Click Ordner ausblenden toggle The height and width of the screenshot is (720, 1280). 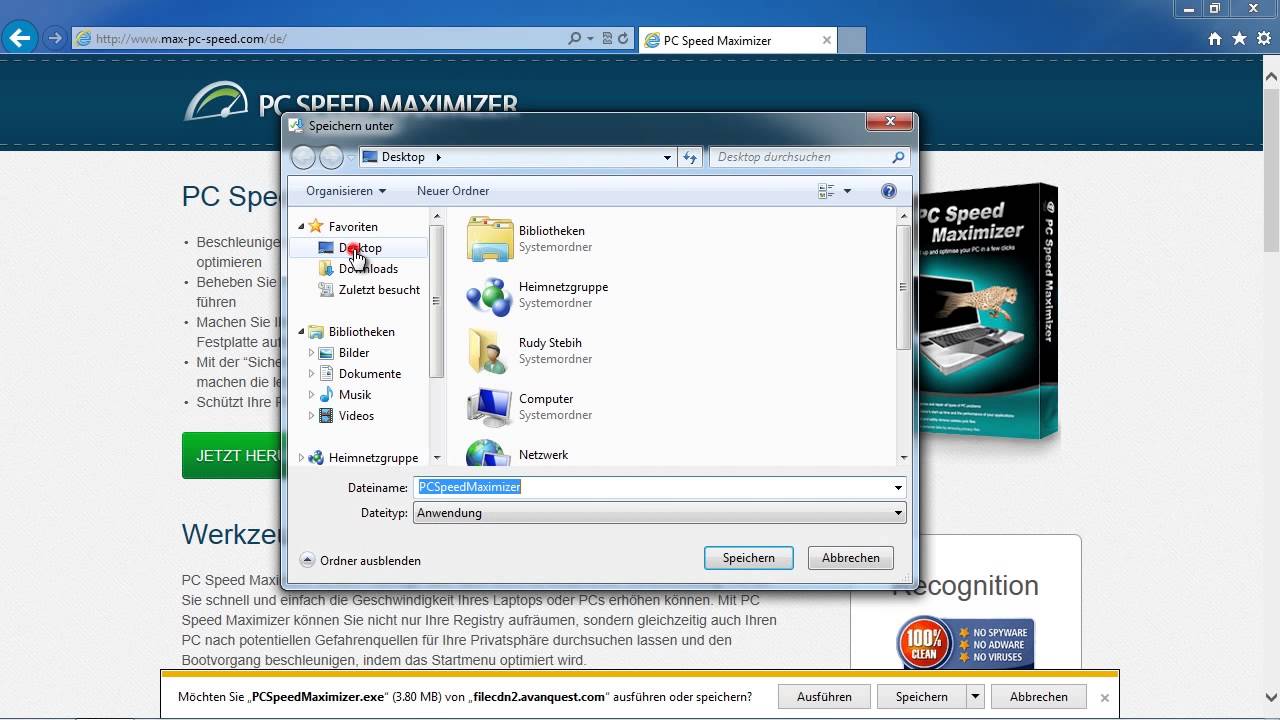tap(361, 561)
